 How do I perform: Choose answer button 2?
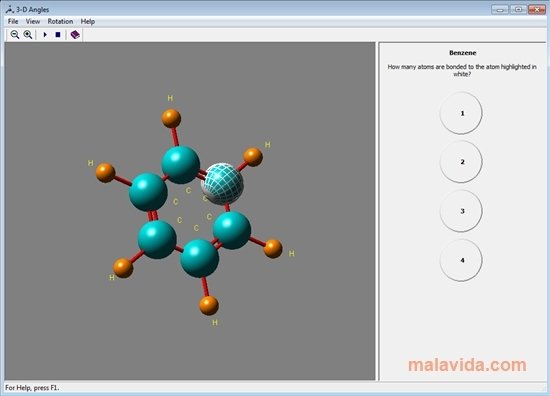(461, 162)
